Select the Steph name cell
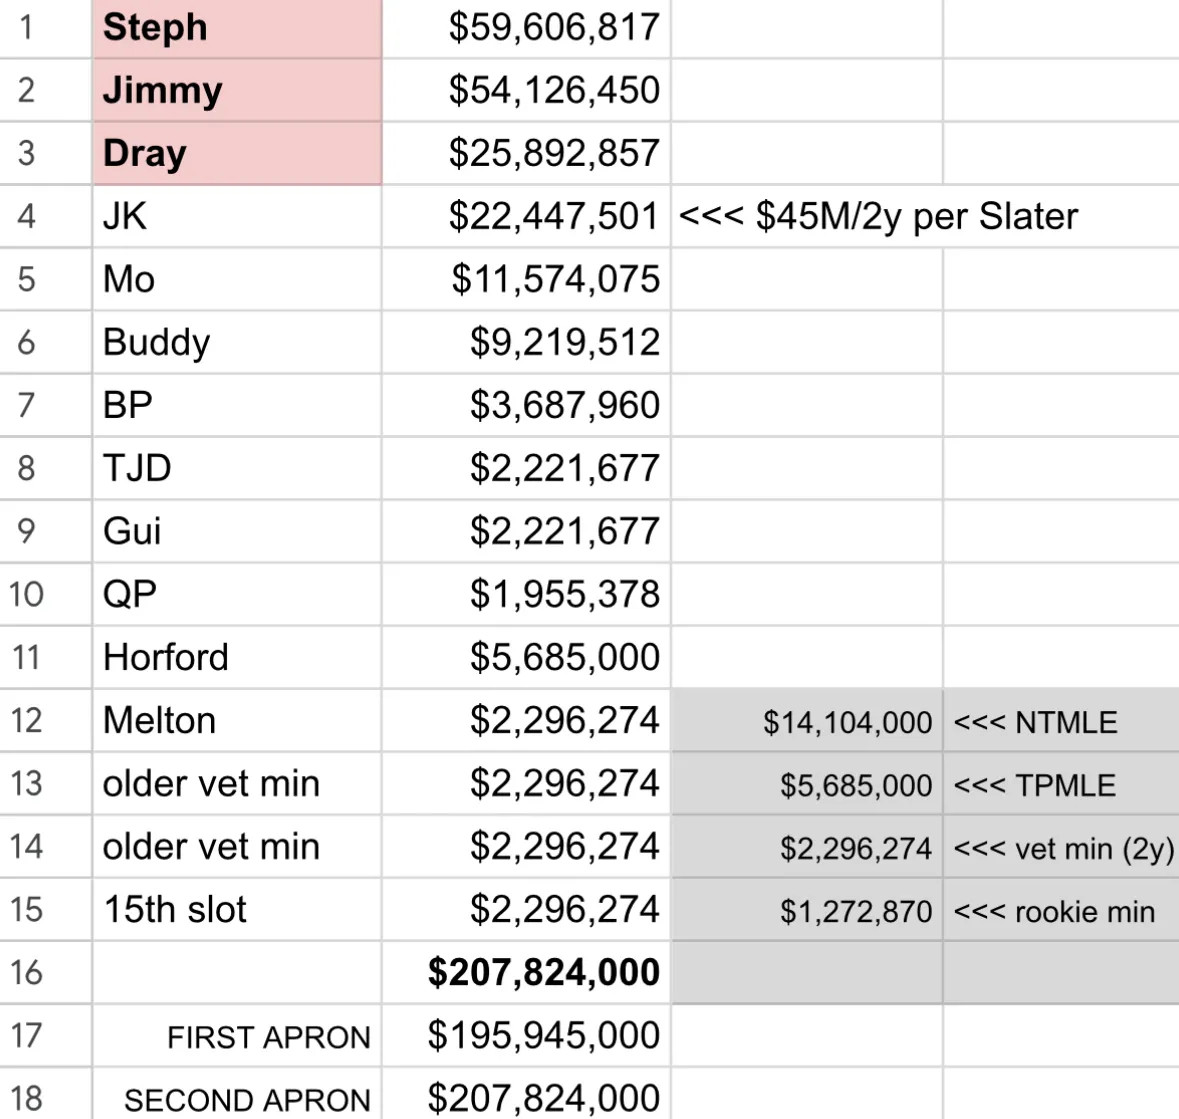The height and width of the screenshot is (1119, 1179). [x=237, y=28]
